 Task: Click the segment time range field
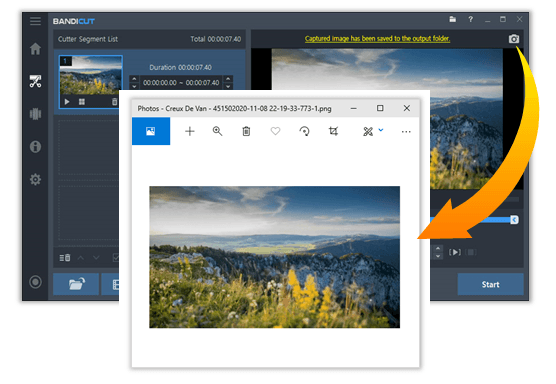click(181, 83)
